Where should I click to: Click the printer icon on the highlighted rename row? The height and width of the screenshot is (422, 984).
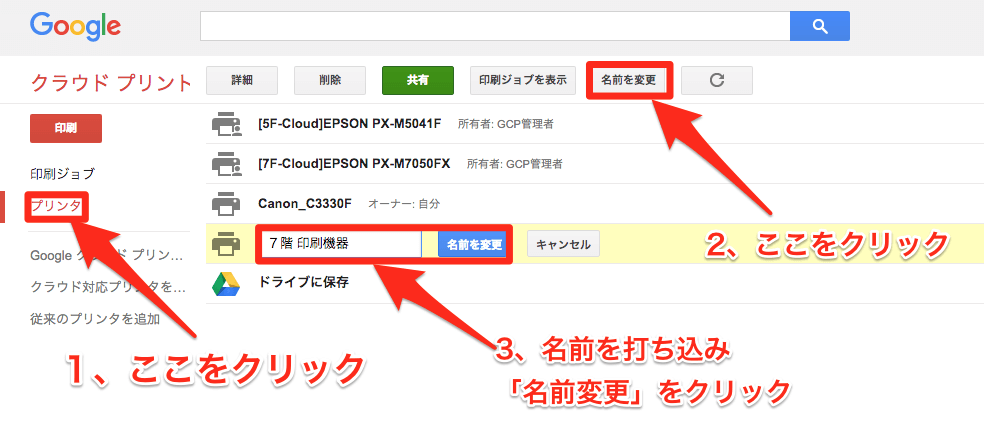[226, 244]
